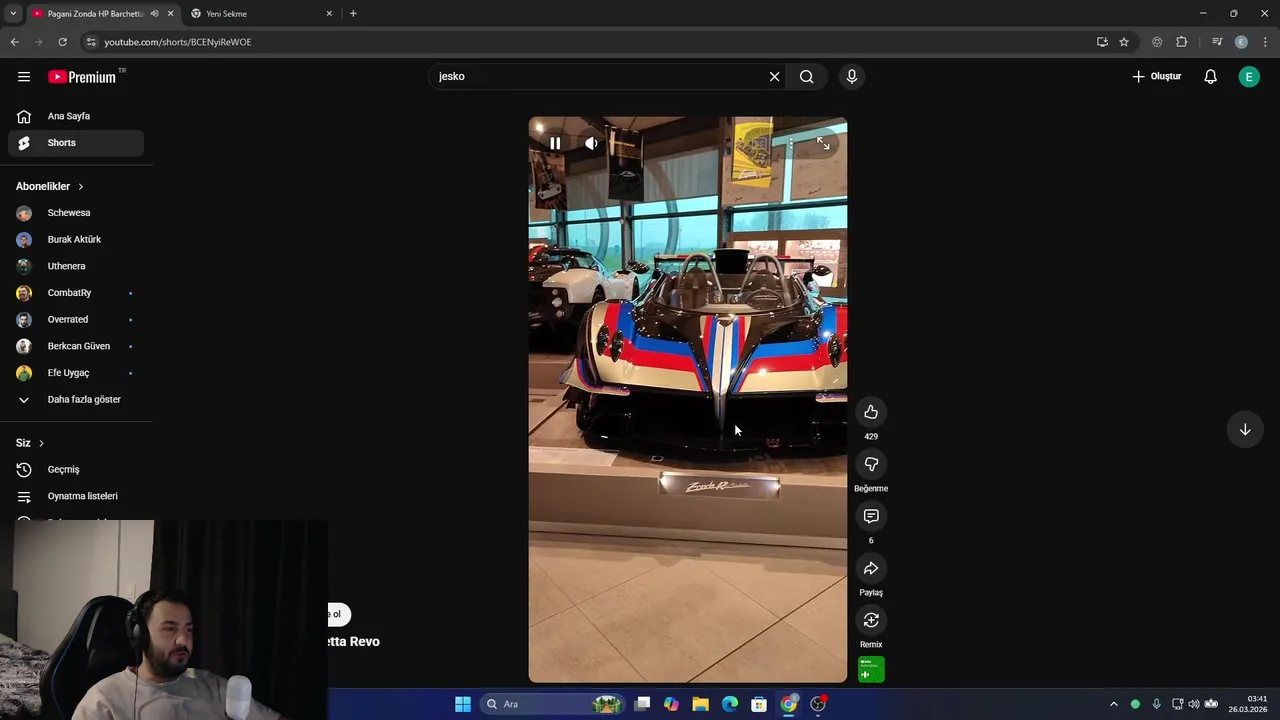Install app icon in address bar

[1102, 42]
